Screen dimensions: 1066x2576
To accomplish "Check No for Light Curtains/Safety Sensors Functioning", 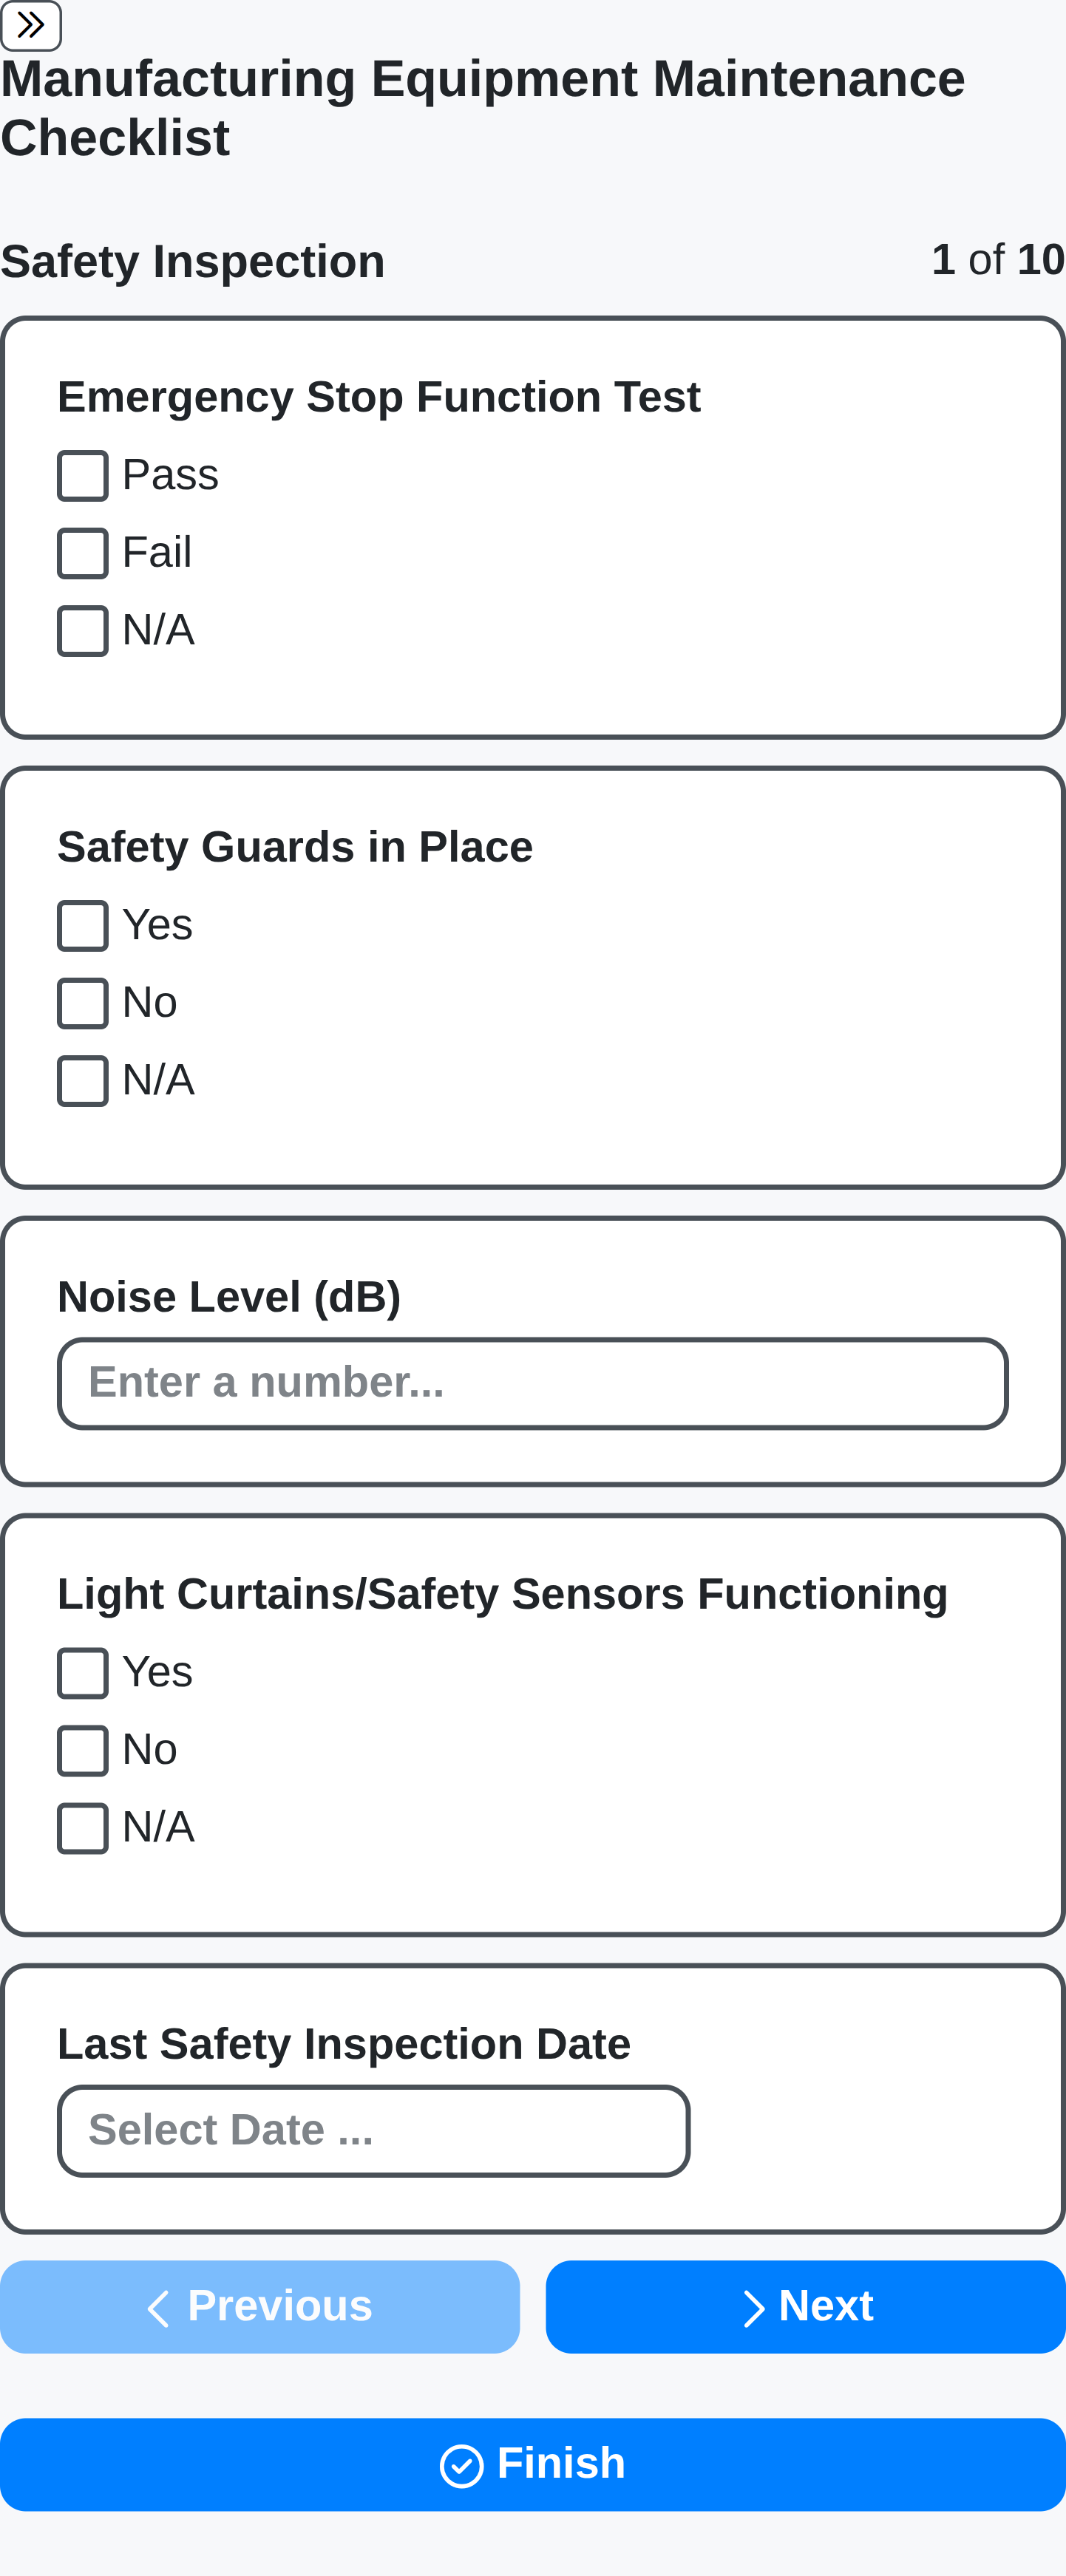I will pos(83,1751).
